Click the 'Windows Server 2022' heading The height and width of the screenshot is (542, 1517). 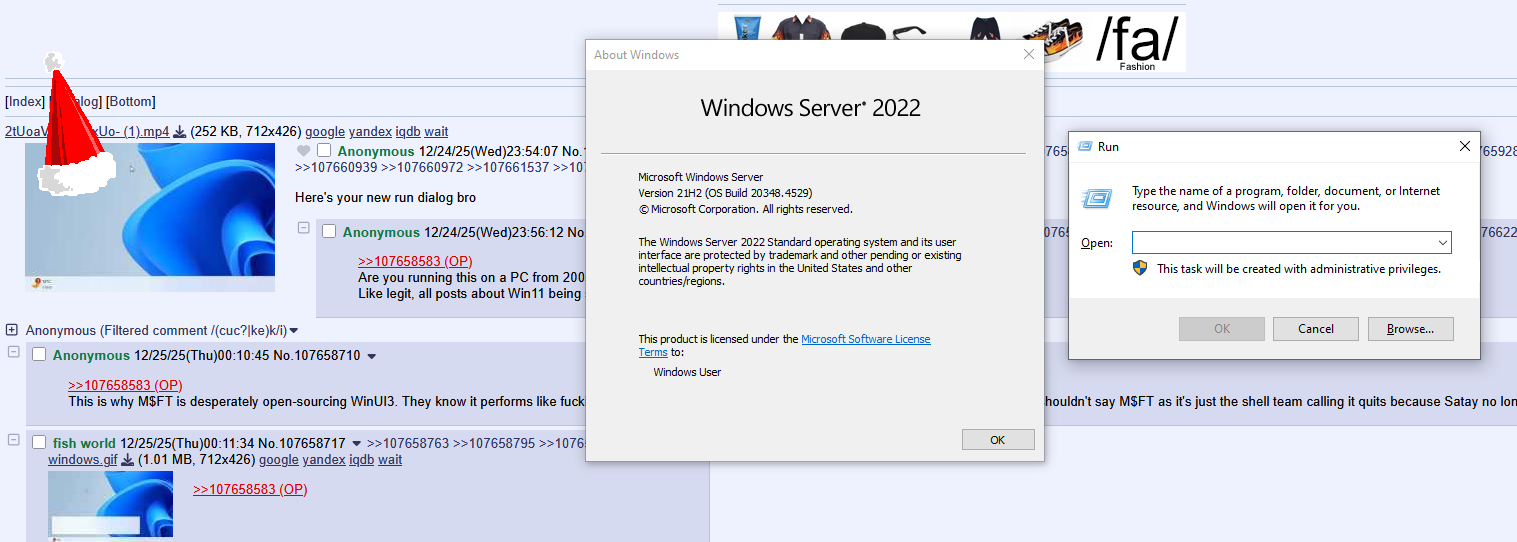[x=810, y=108]
